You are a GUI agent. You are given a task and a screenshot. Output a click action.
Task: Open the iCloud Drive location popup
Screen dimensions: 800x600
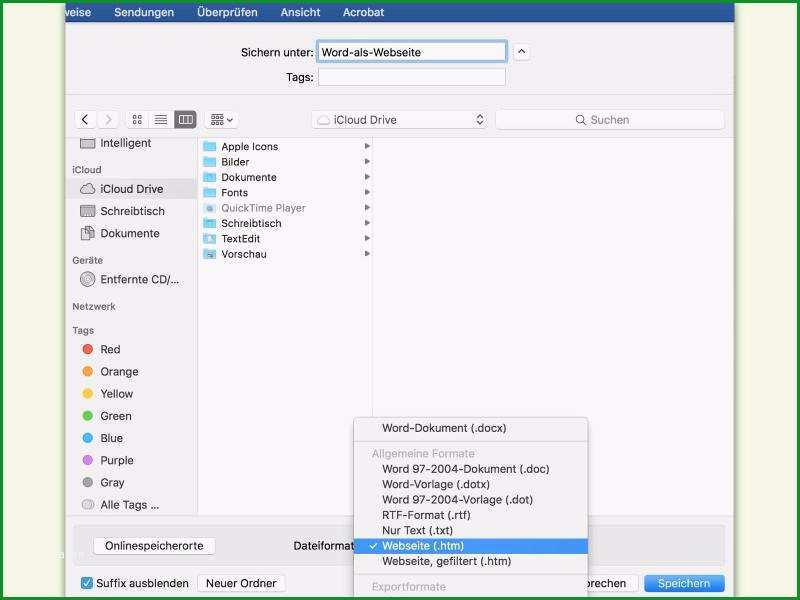399,120
